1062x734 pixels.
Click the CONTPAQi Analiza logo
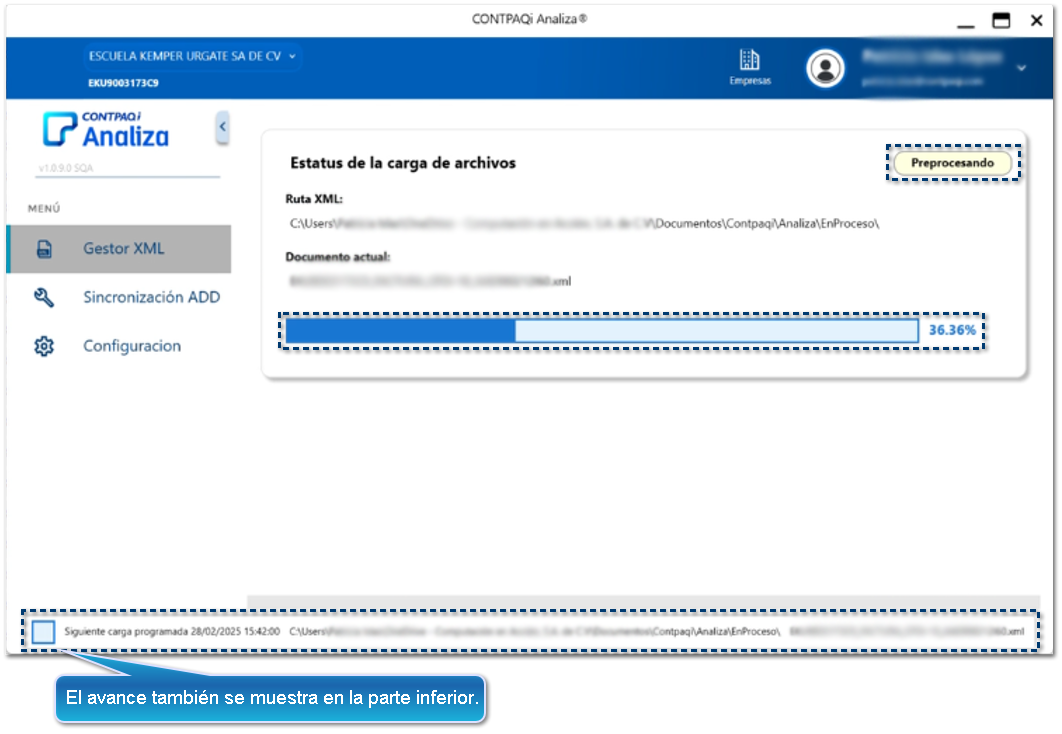tap(106, 129)
